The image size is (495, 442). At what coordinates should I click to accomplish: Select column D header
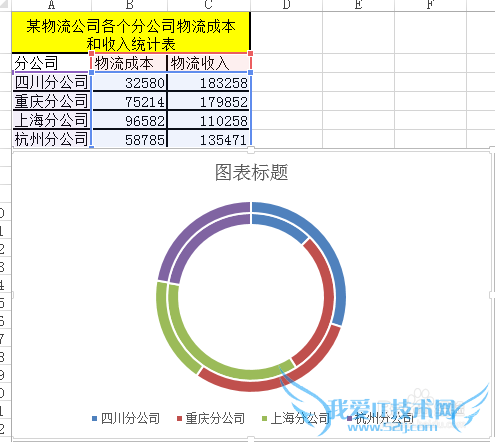(286, 5)
